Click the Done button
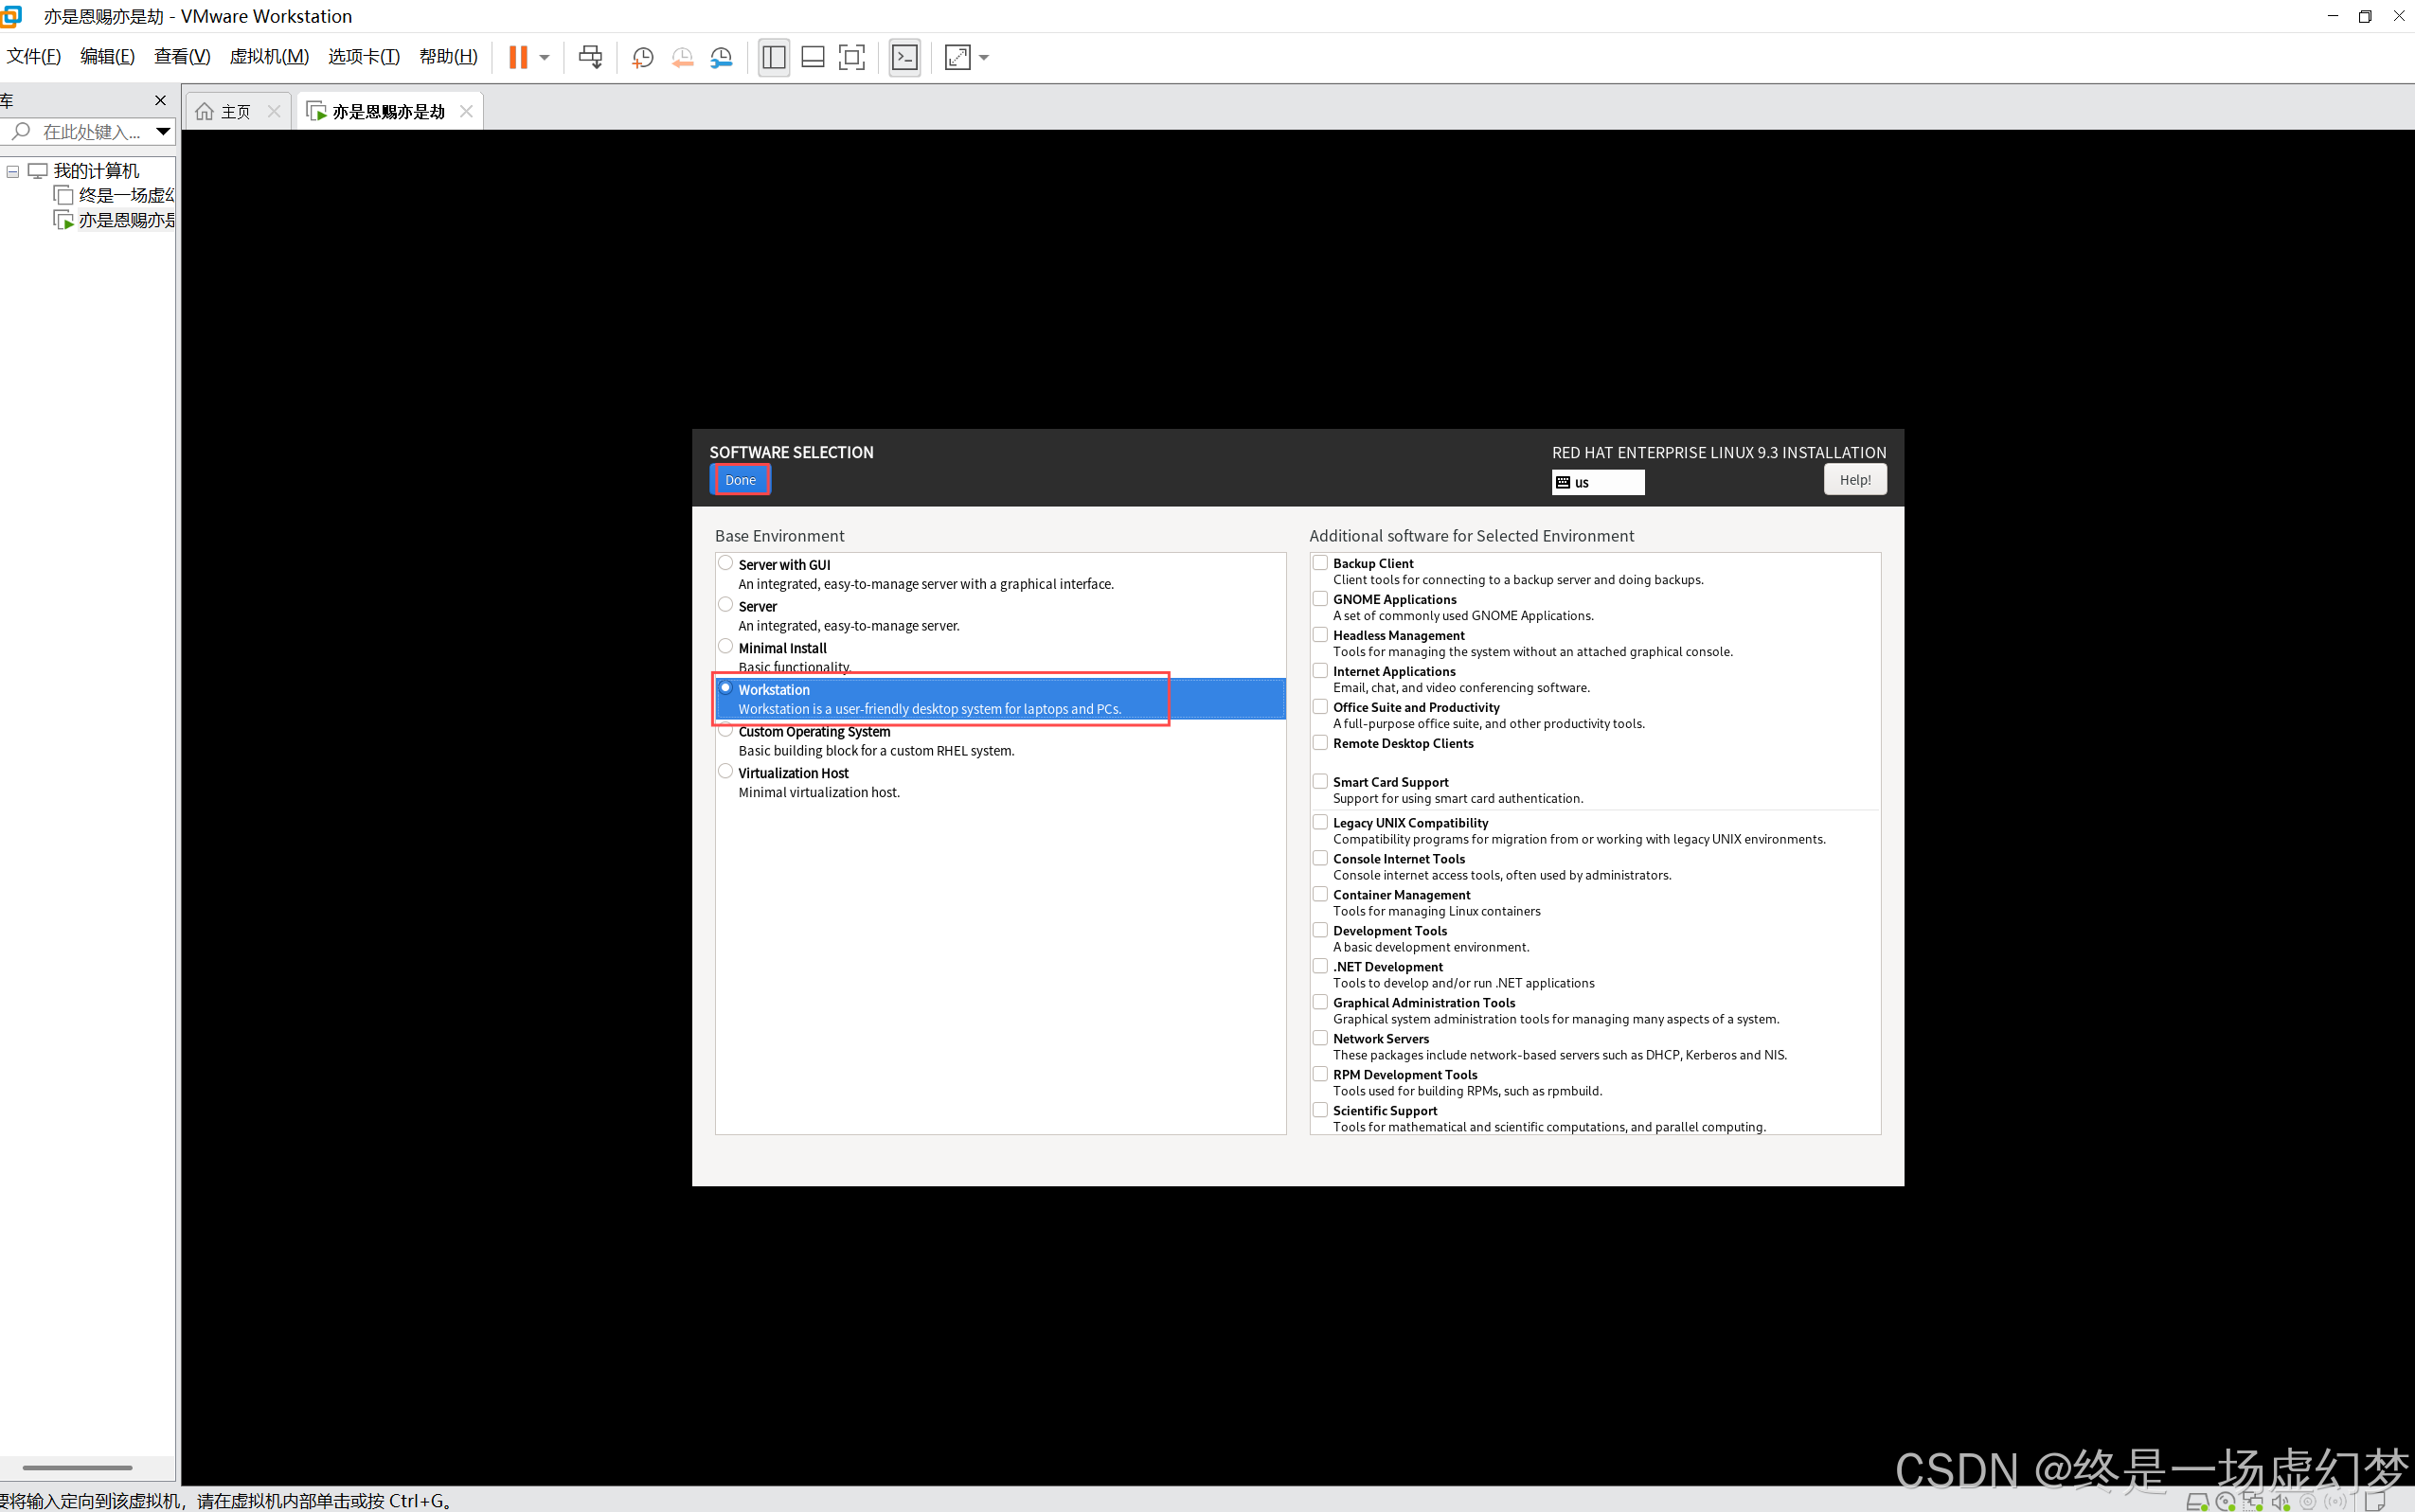 (740, 480)
